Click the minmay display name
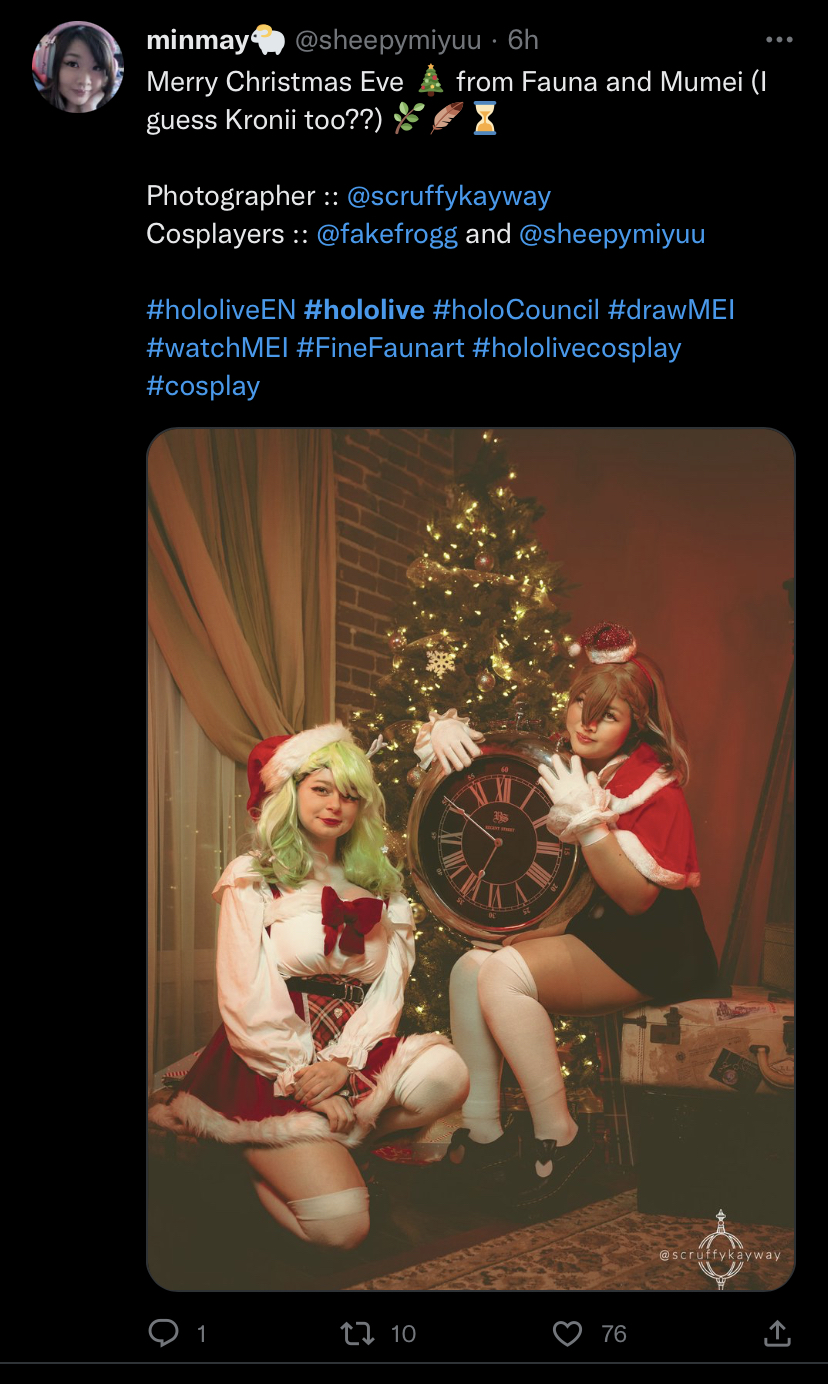 197,40
